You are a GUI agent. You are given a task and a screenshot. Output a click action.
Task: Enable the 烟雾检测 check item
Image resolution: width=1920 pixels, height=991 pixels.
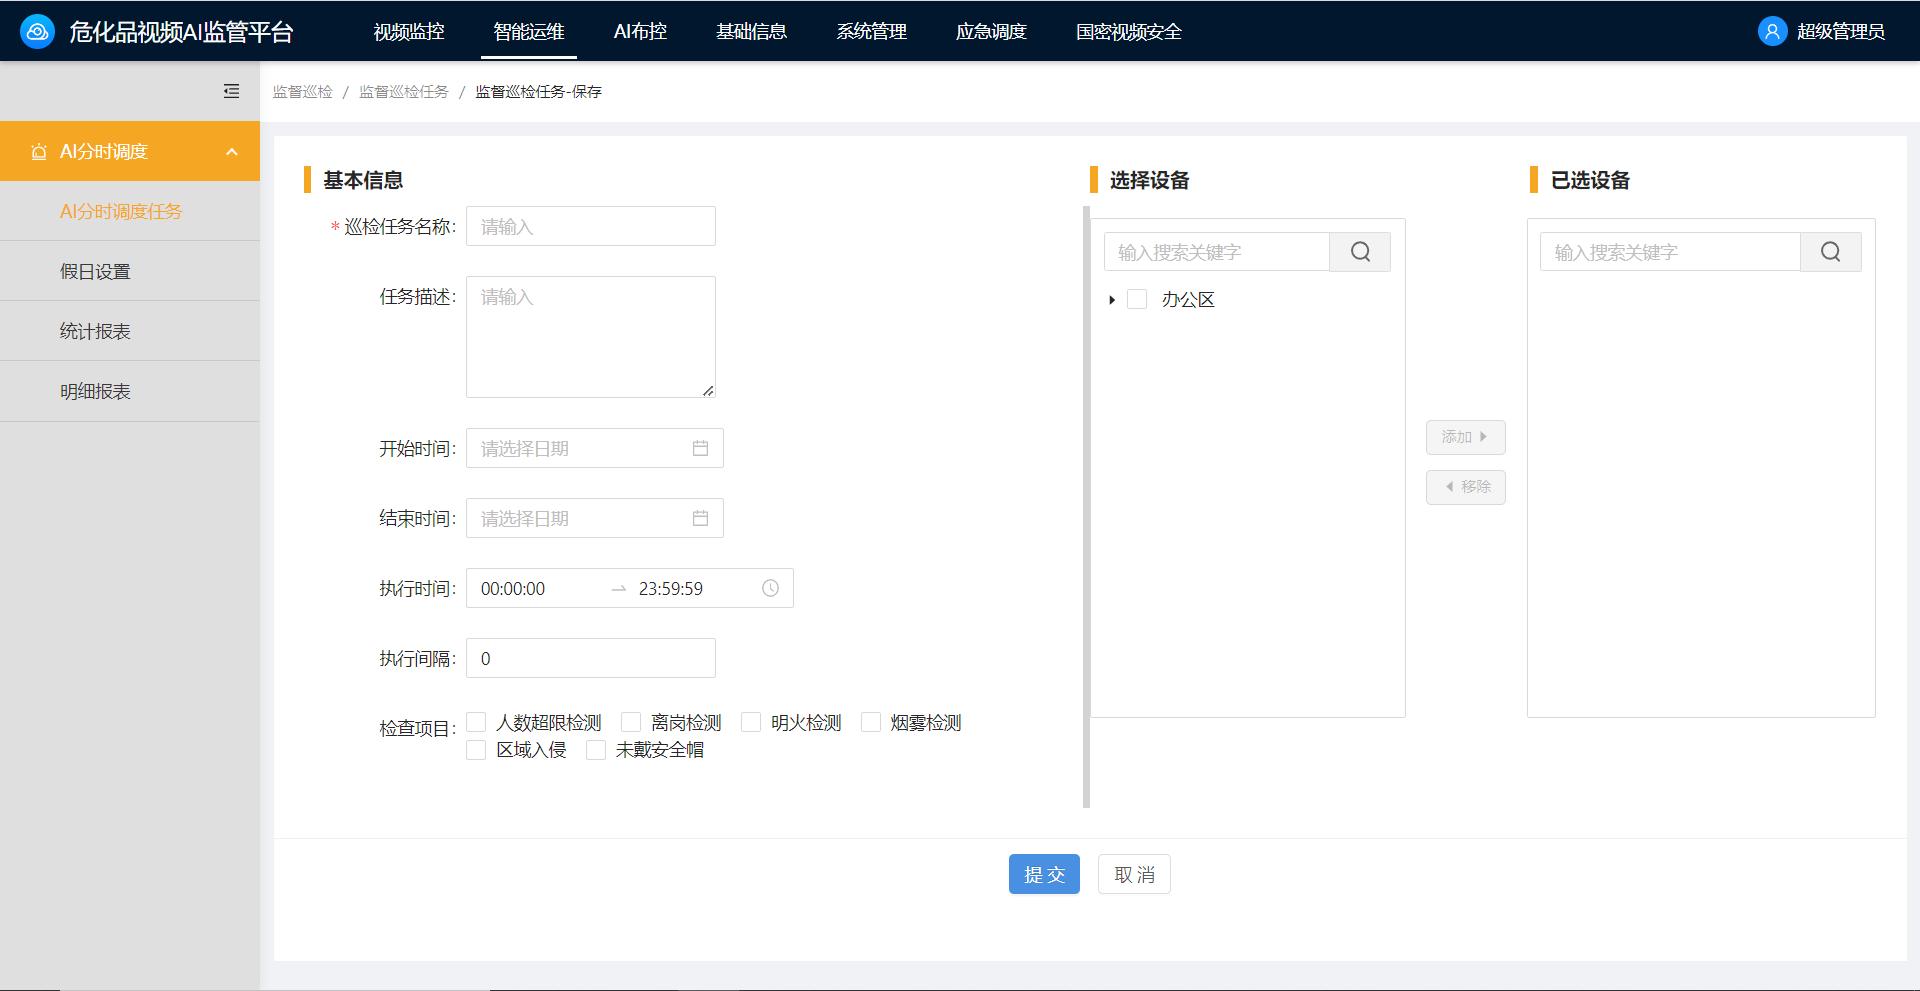pos(870,721)
